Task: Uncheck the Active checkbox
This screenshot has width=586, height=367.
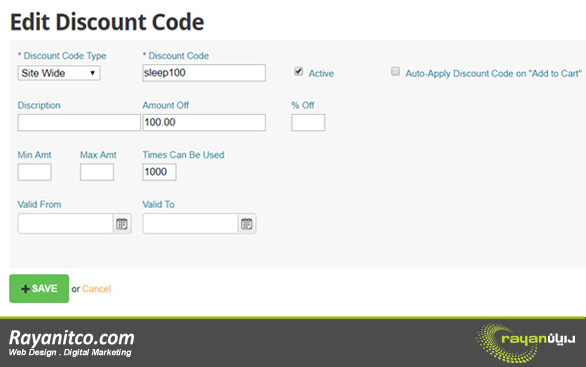Action: pos(298,71)
